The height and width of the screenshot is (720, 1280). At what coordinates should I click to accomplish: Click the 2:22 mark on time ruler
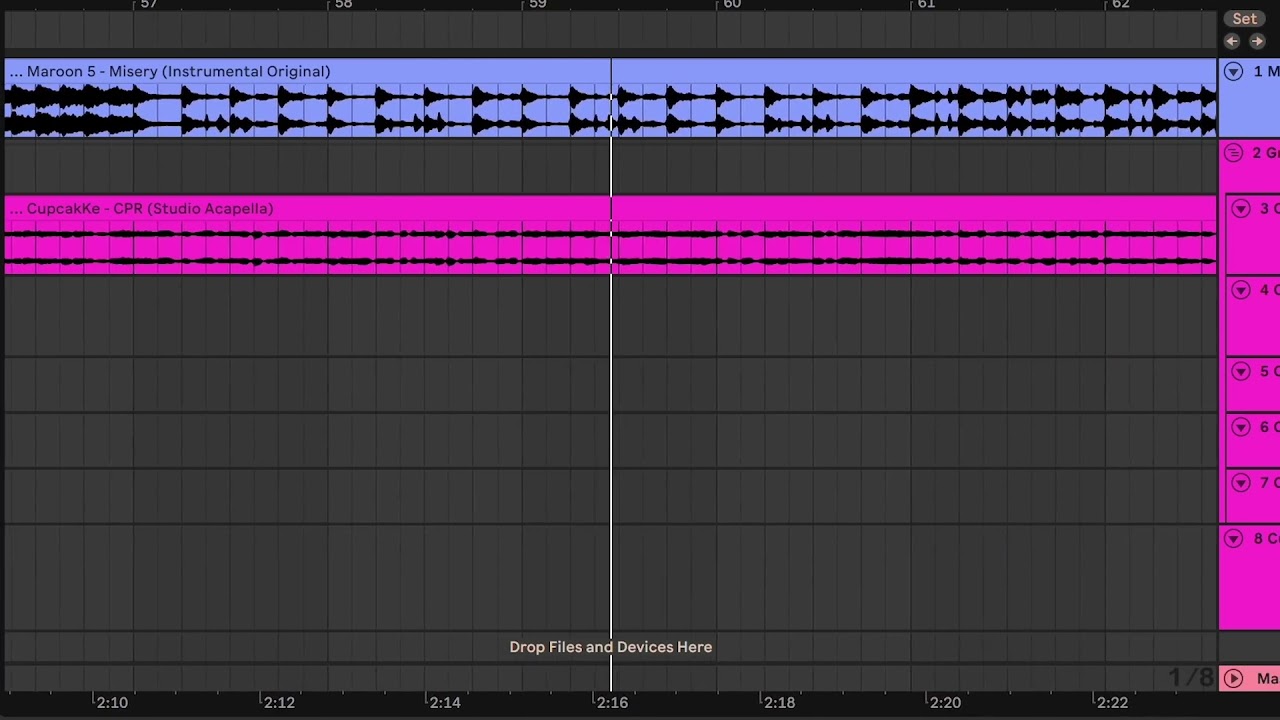tap(1112, 703)
